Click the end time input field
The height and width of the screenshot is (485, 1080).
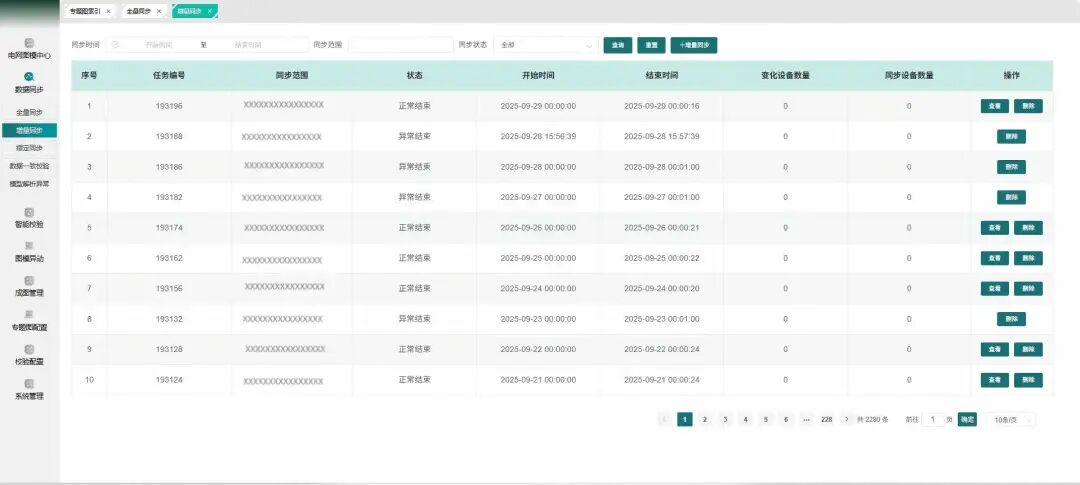click(x=249, y=45)
